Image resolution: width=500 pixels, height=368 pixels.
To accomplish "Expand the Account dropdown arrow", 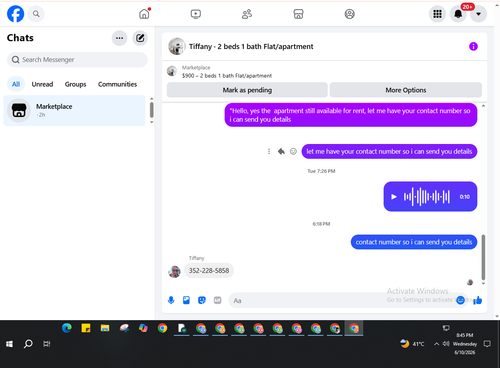I will point(479,14).
